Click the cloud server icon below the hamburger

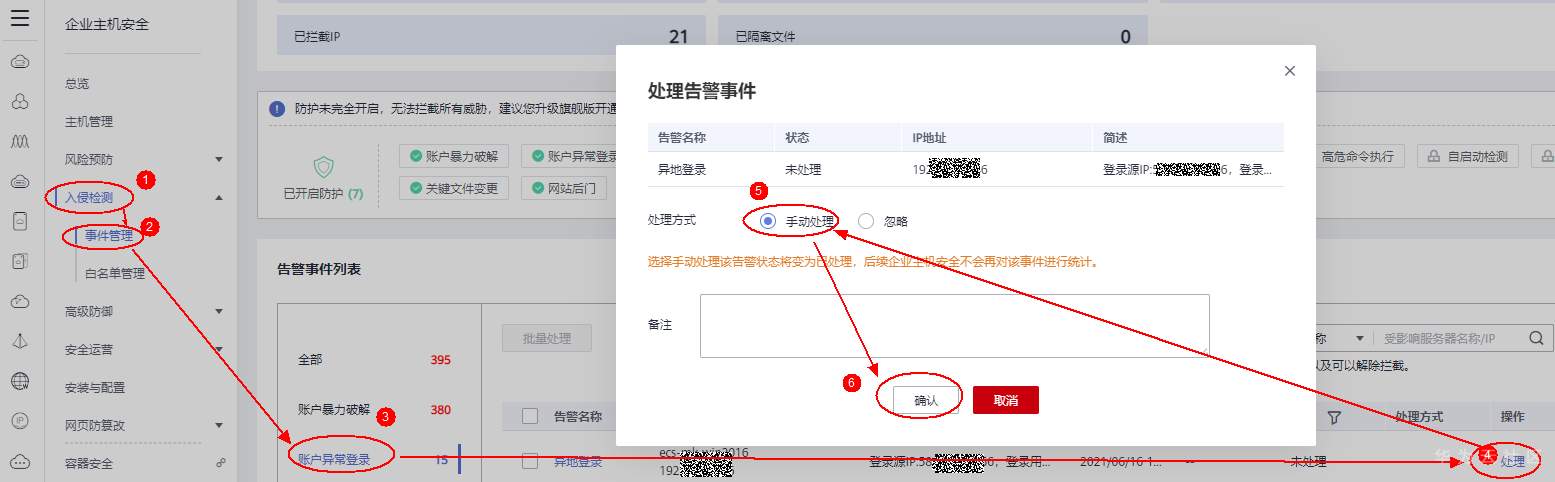click(20, 63)
